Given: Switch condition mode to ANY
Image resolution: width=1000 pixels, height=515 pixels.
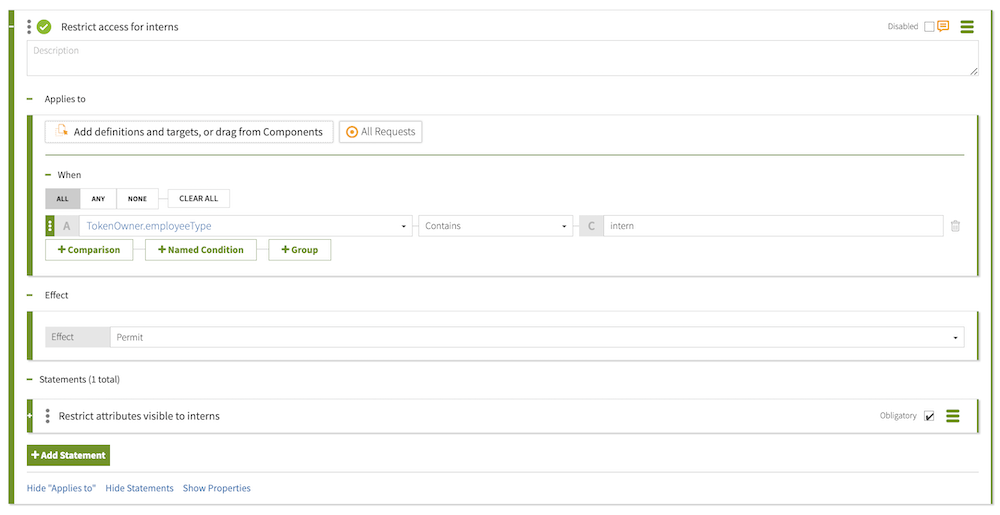Looking at the screenshot, I should pos(98,198).
